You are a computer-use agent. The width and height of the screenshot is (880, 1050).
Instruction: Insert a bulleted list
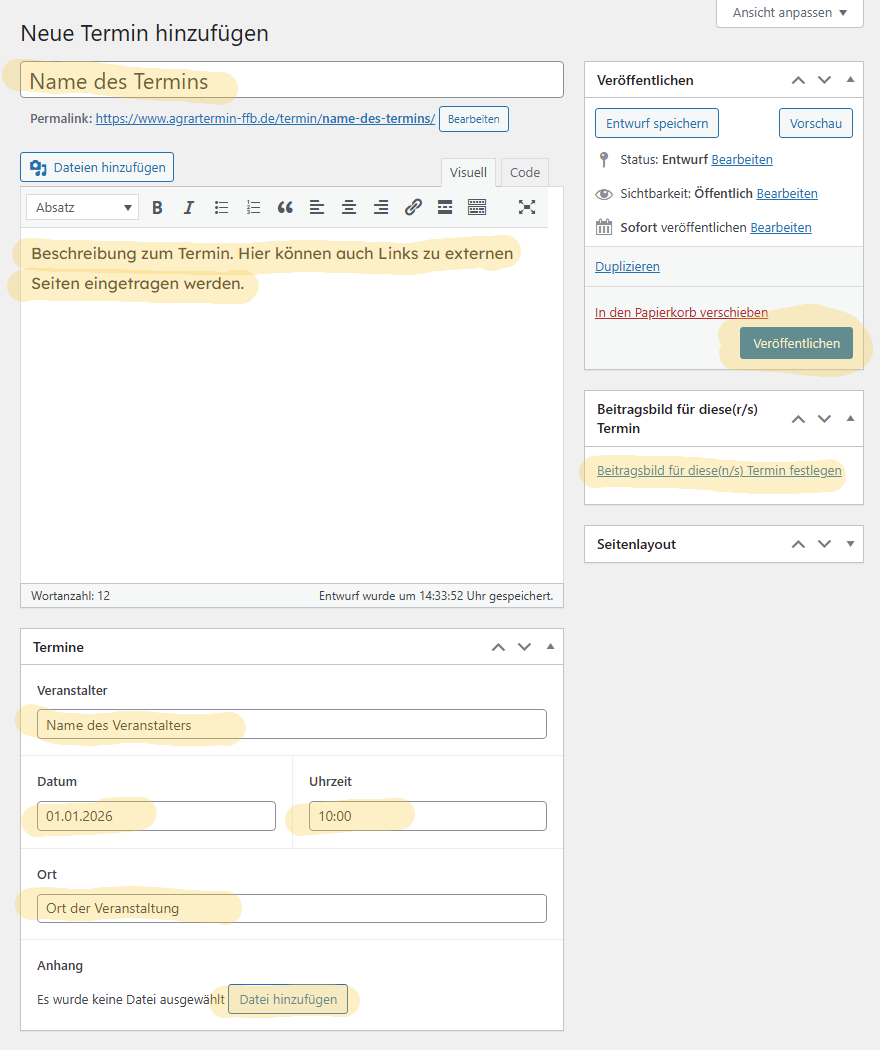click(221, 208)
